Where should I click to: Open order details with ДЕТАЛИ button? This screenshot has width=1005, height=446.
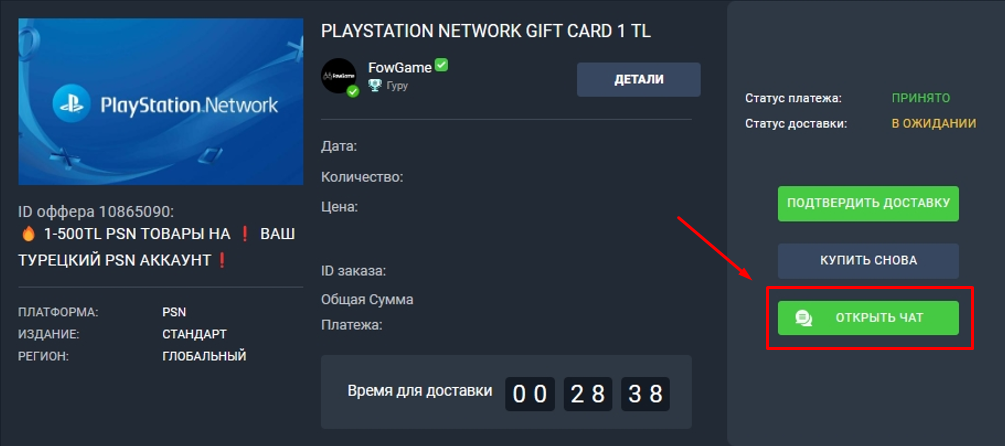pos(638,79)
